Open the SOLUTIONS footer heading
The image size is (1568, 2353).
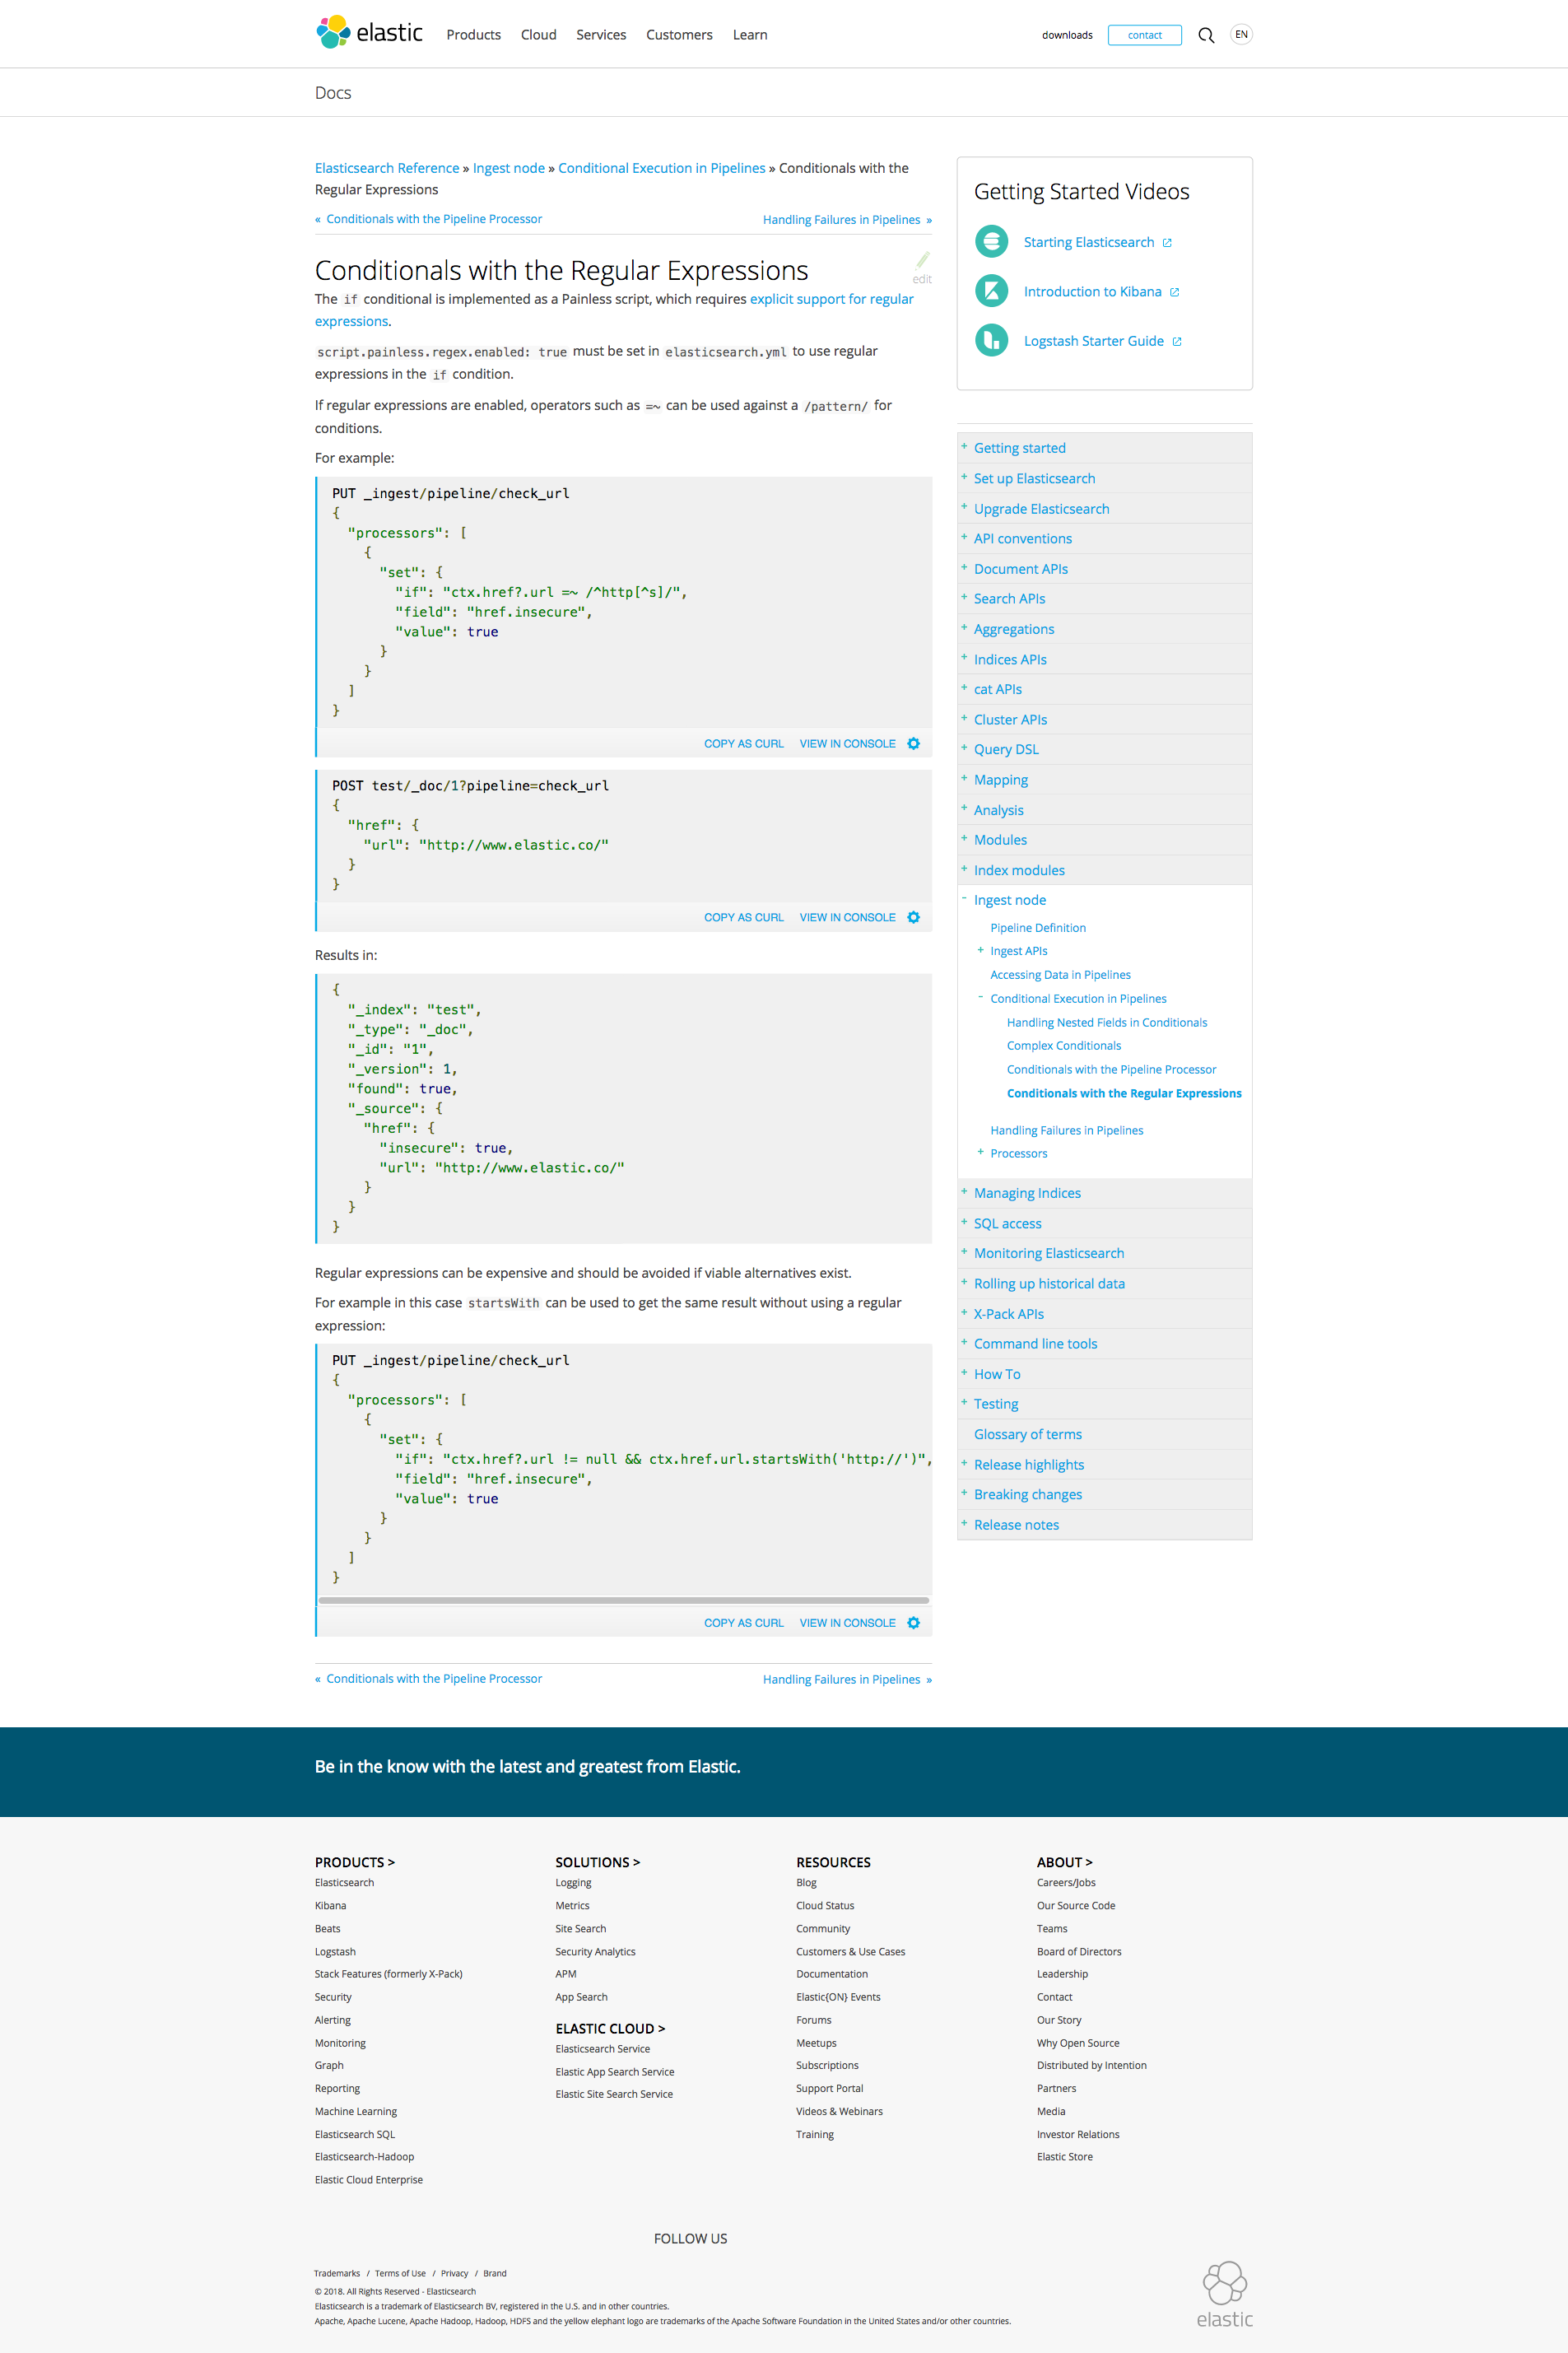(597, 1862)
